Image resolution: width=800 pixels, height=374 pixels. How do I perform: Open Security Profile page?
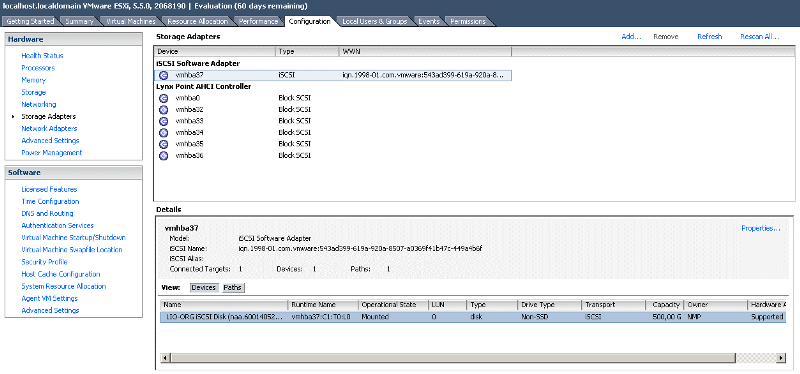pyautogui.click(x=44, y=262)
